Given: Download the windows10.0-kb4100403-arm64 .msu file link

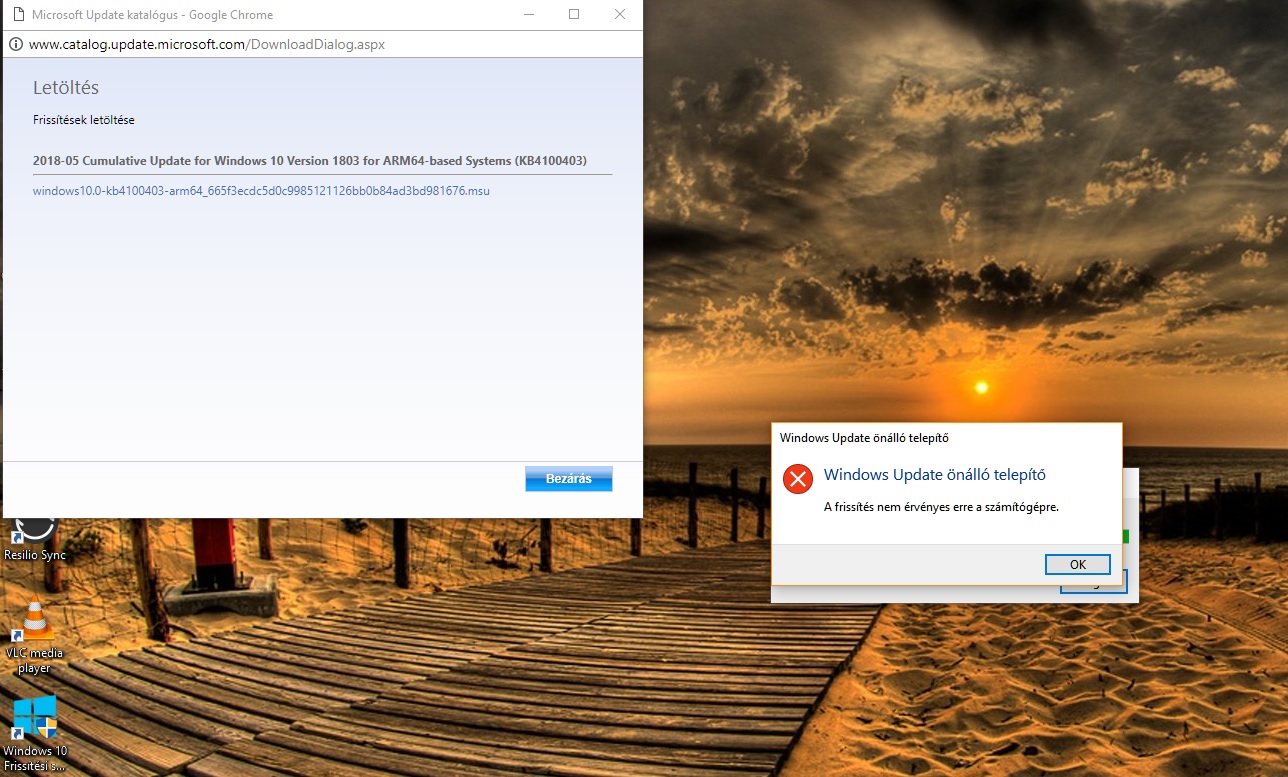Looking at the screenshot, I should pos(261,190).
